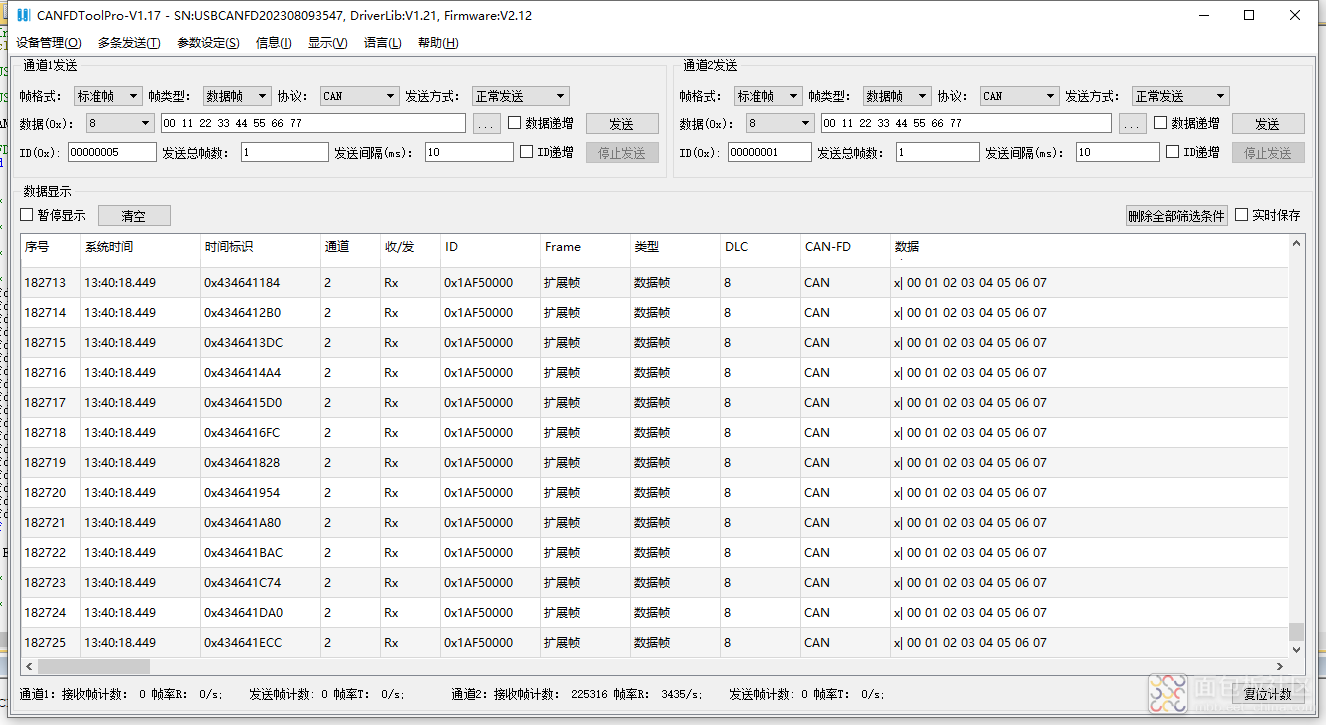Image resolution: width=1326 pixels, height=725 pixels.
Task: Select row with sequence 182725
Action: click(654, 643)
